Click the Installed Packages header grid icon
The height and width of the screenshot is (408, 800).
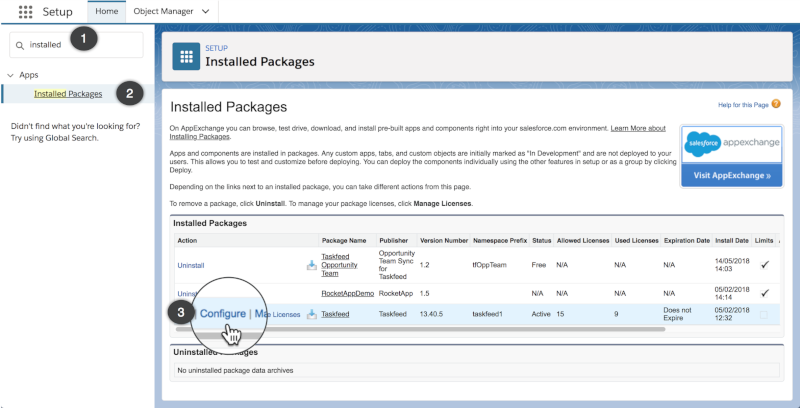click(x=186, y=56)
